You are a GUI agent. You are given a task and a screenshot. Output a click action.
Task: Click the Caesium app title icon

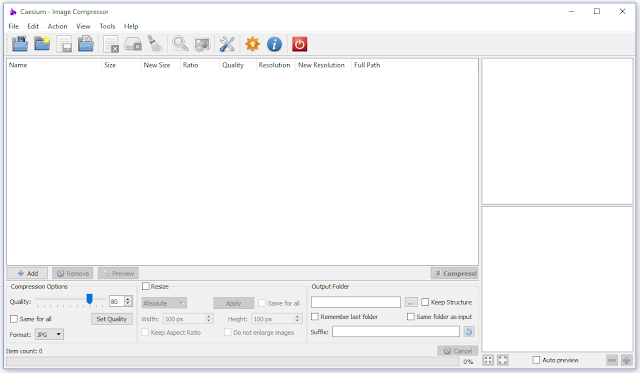click(13, 12)
